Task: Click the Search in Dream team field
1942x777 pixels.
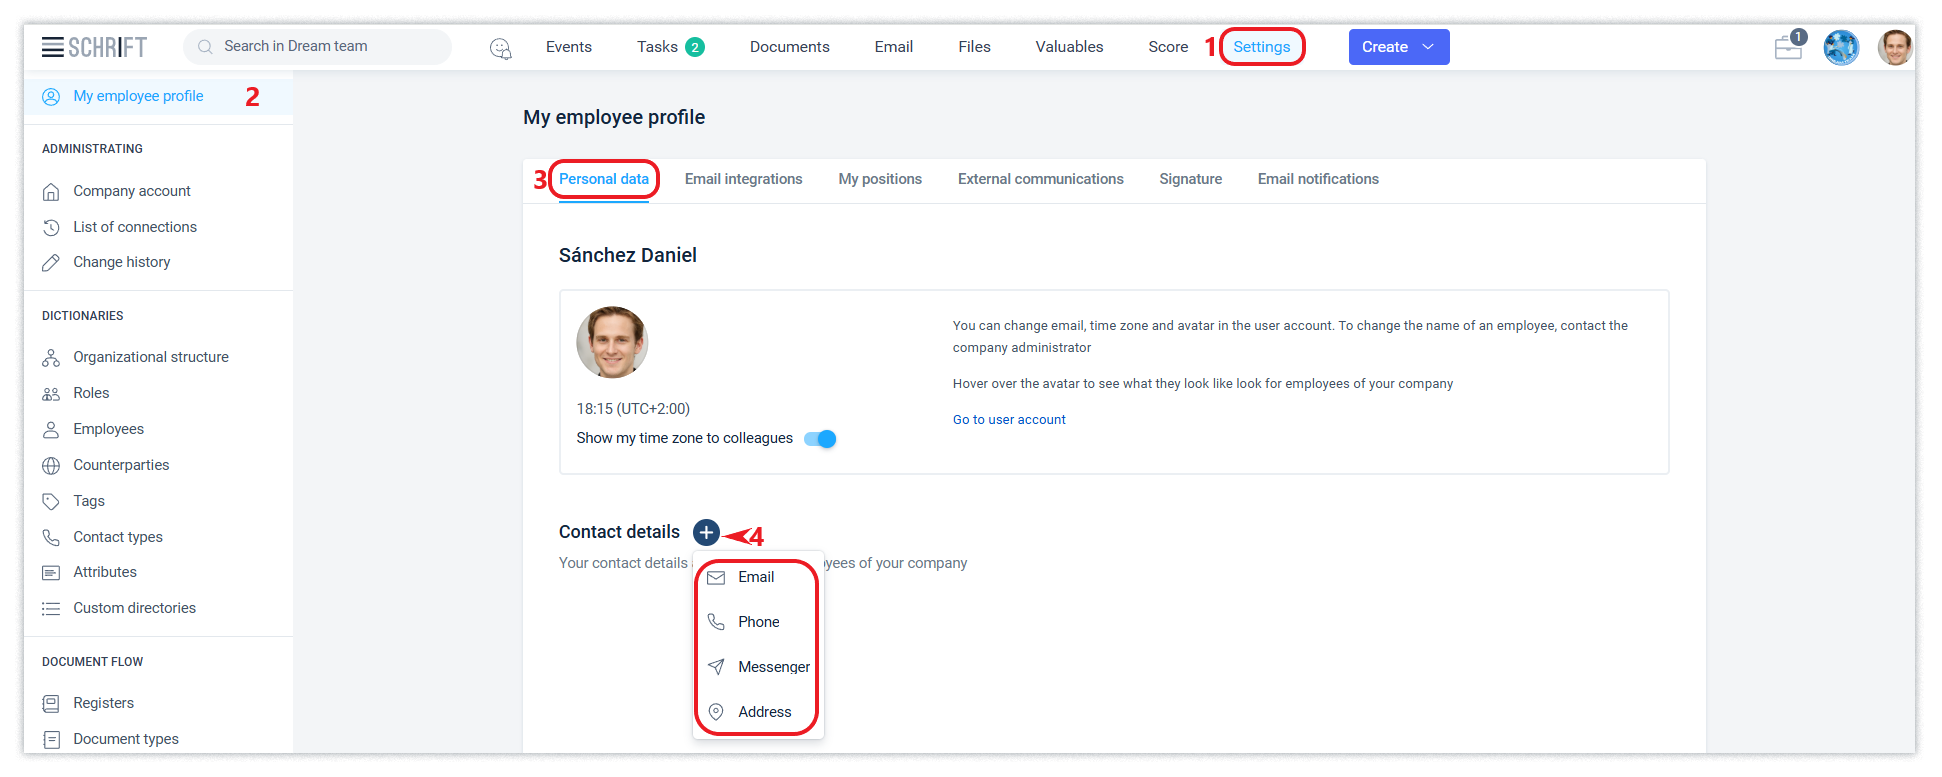Action: (x=318, y=47)
